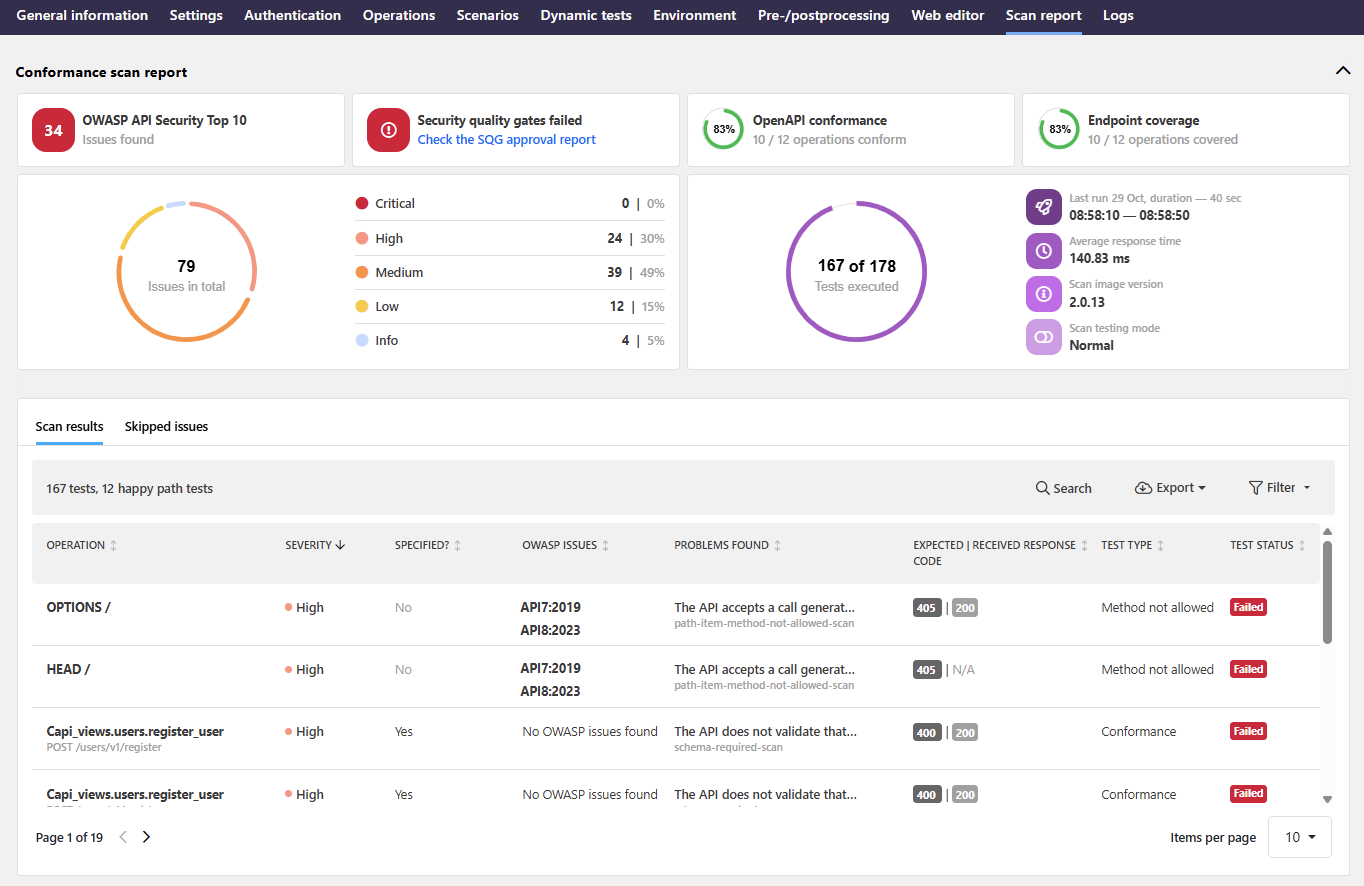Click the scan testing mode toggle icon
The height and width of the screenshot is (886, 1364).
1043,337
